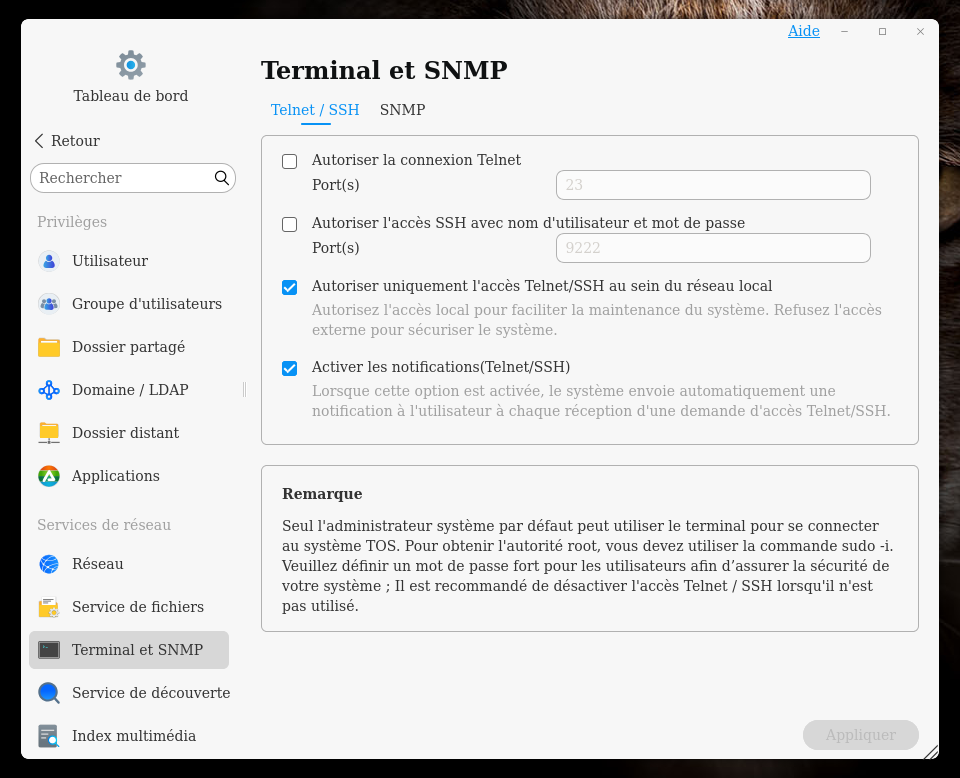Viewport: 960px width, 778px height.
Task: Open the Dossier partagé folder icon
Action: [49, 347]
